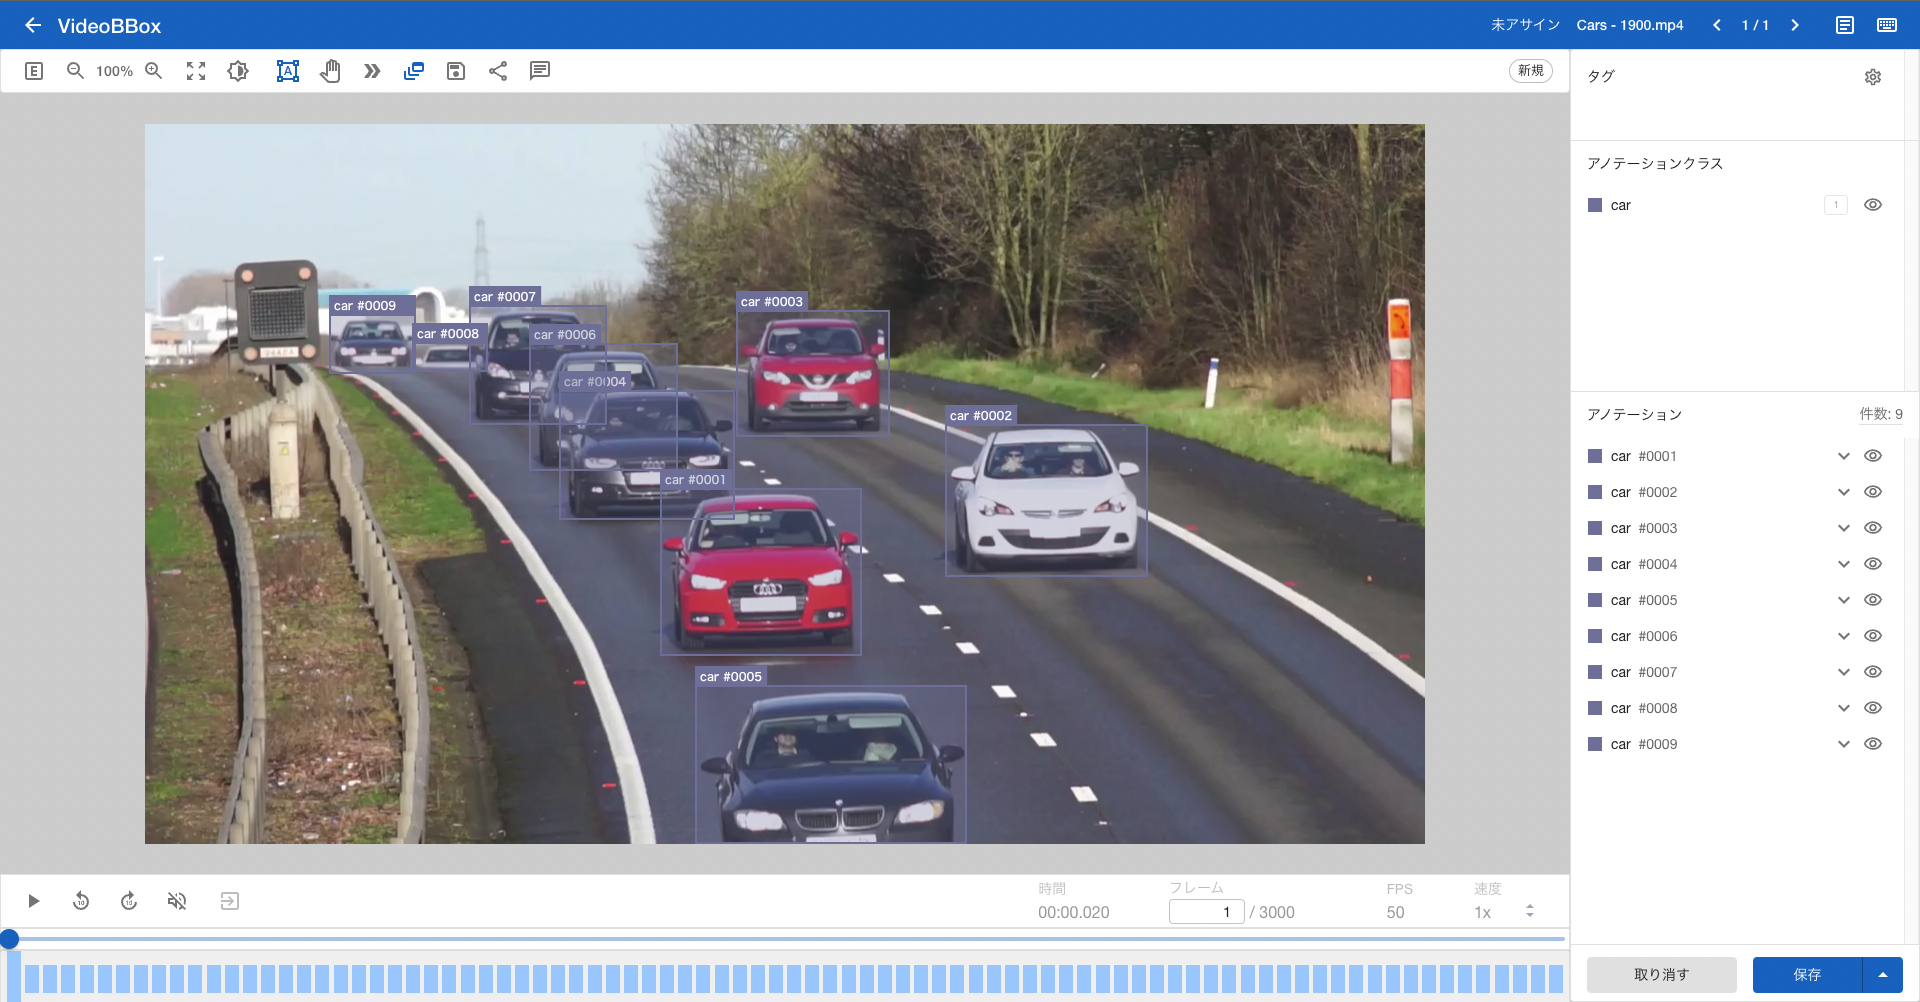This screenshot has width=1920, height=1002.
Task: Hide annotation car #0007
Action: point(1873,672)
